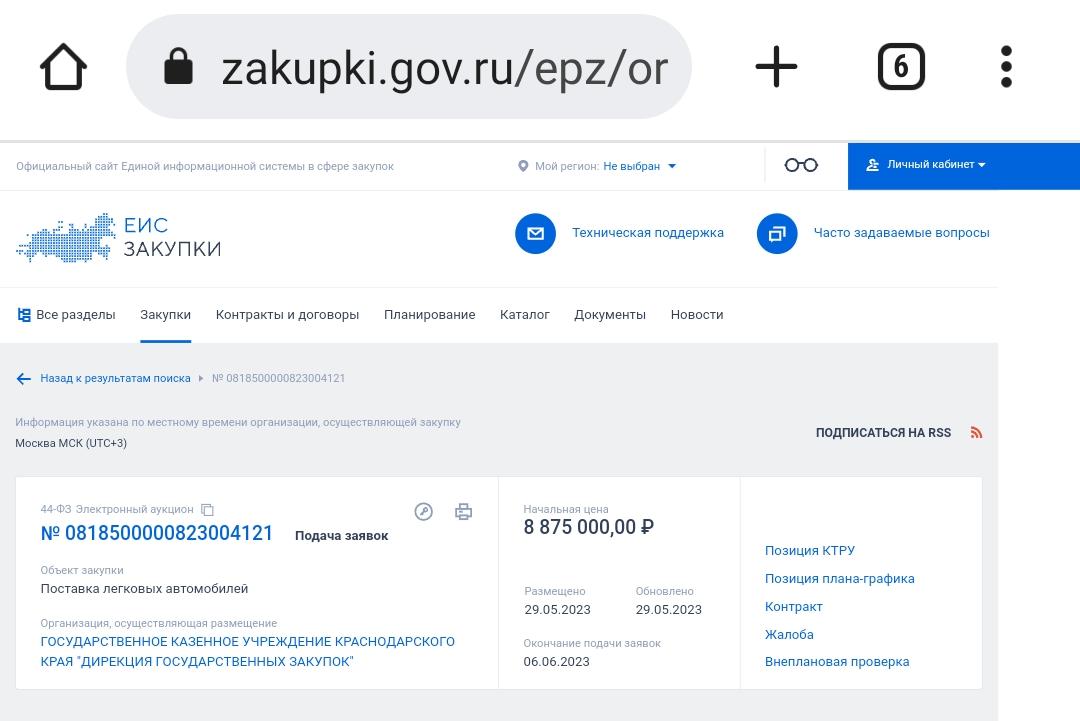Click the Часто задаваемые вопросы chat icon

click(x=778, y=233)
